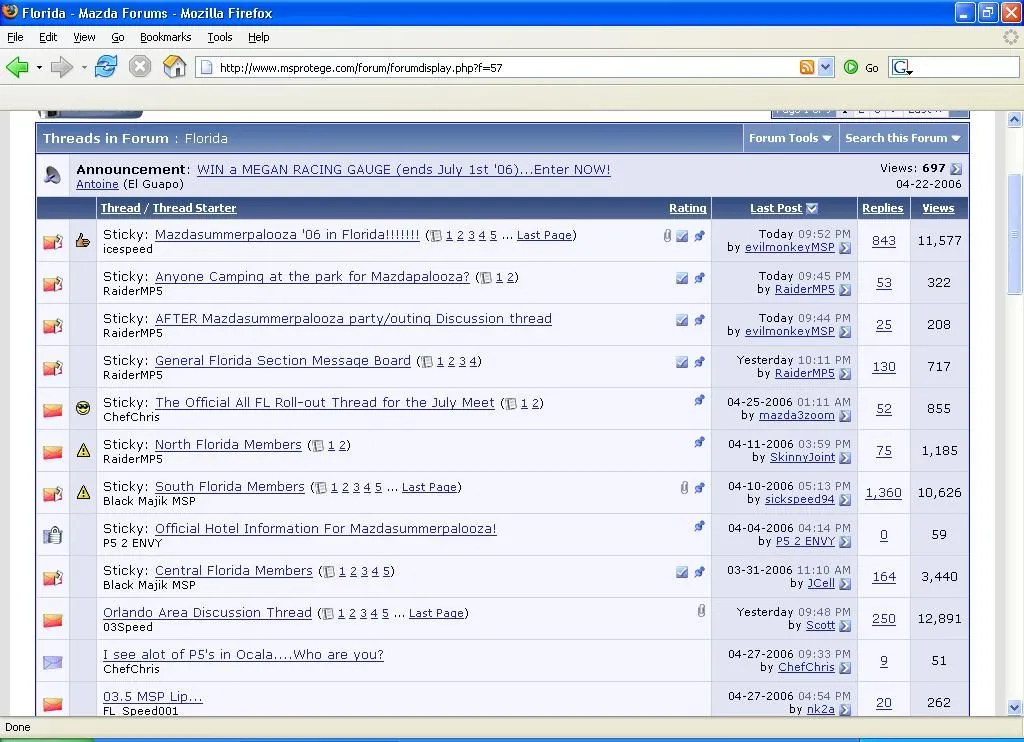Image resolution: width=1024 pixels, height=742 pixels.
Task: Open the Forum Tools dropdown
Action: [x=790, y=138]
